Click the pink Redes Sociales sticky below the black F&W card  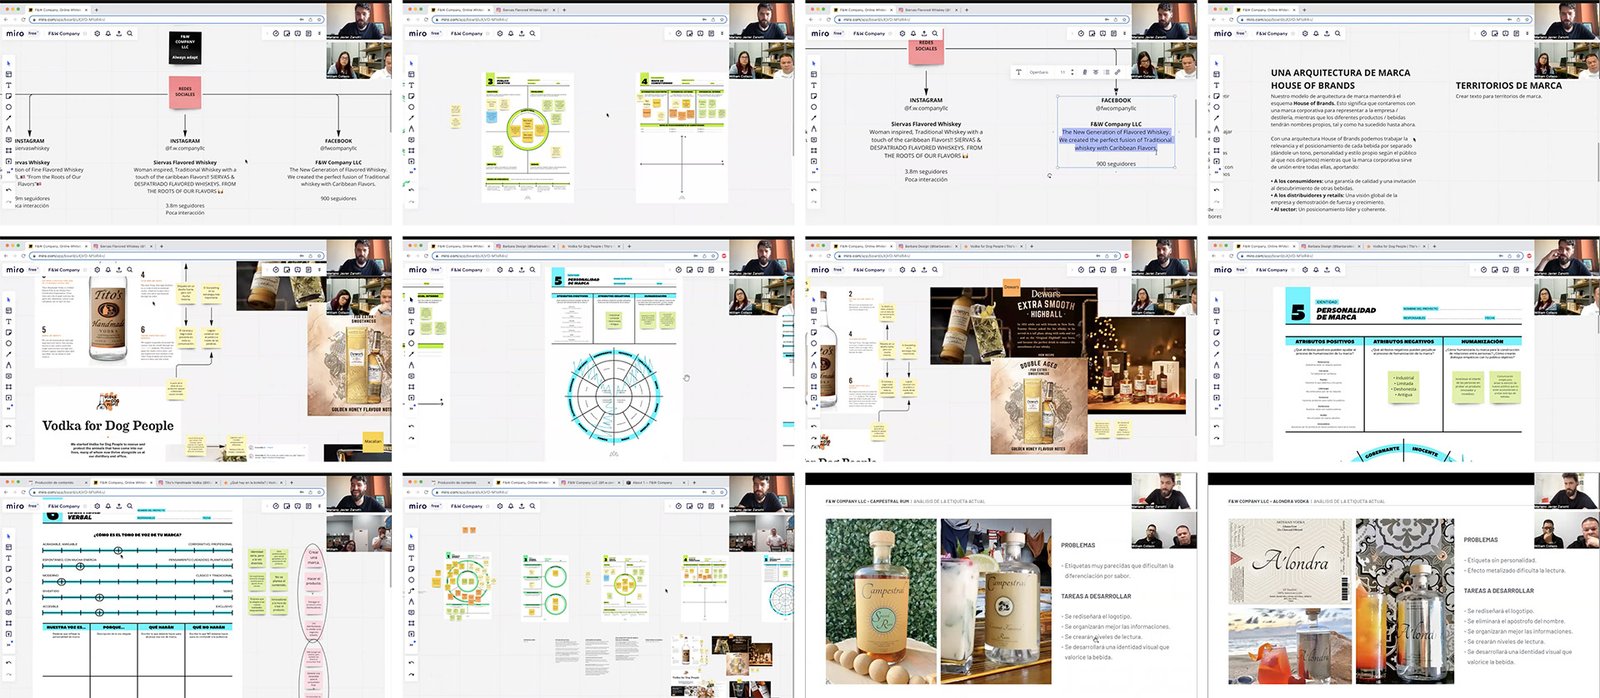(185, 93)
